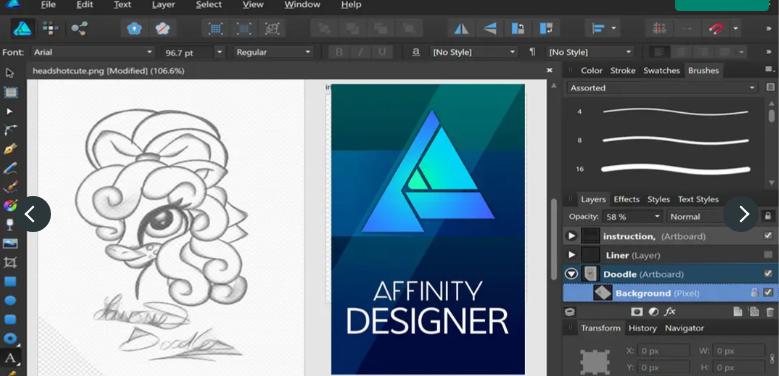
Task: Click the crossed-out shield revert defaults icon
Action: 162,28
